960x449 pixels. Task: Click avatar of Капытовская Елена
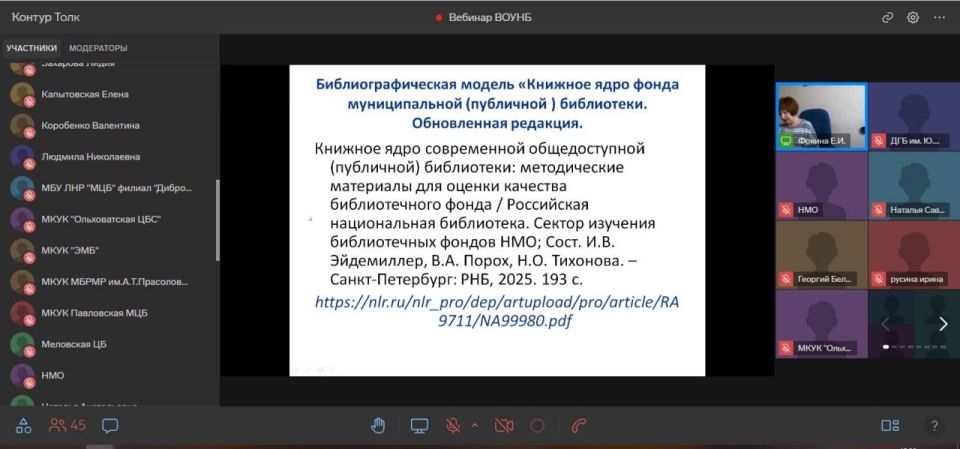(22, 94)
